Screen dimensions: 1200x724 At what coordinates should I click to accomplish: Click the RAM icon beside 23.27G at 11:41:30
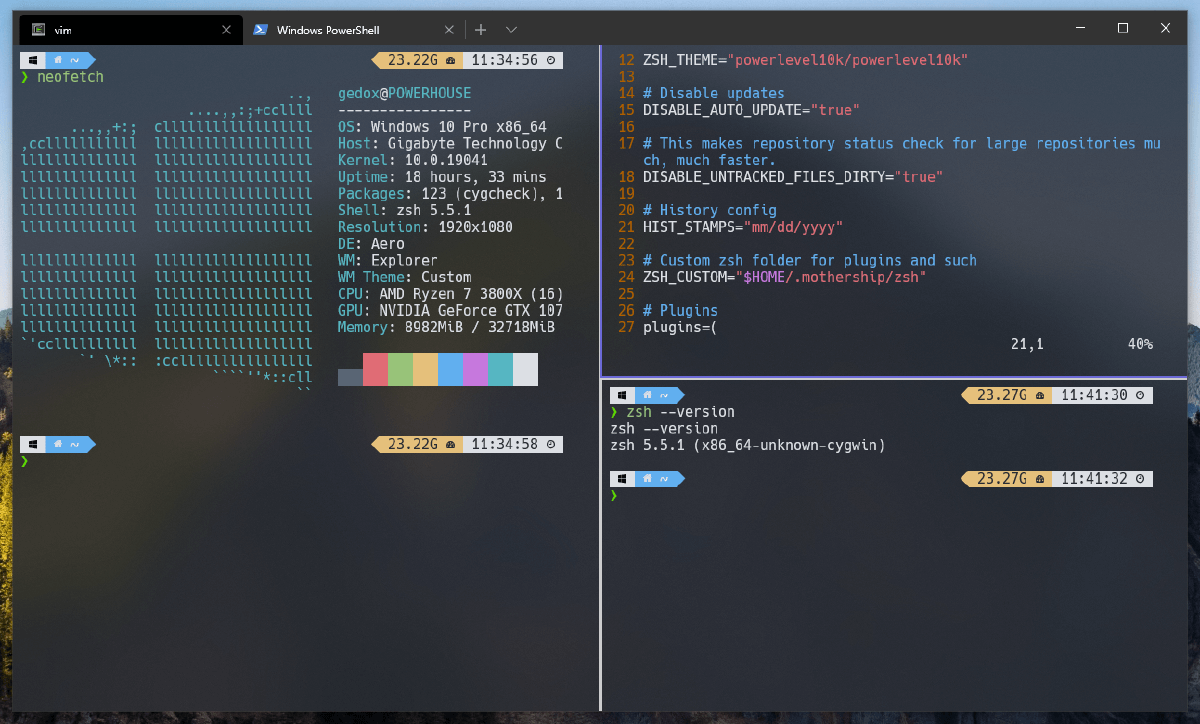(x=1041, y=395)
